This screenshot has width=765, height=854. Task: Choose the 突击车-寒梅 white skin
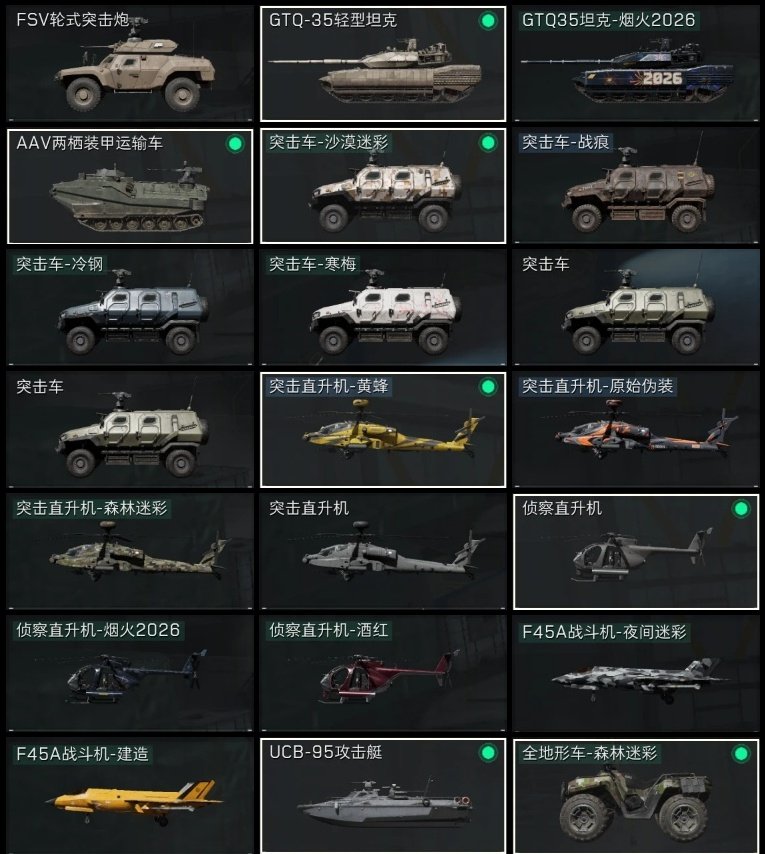(383, 308)
